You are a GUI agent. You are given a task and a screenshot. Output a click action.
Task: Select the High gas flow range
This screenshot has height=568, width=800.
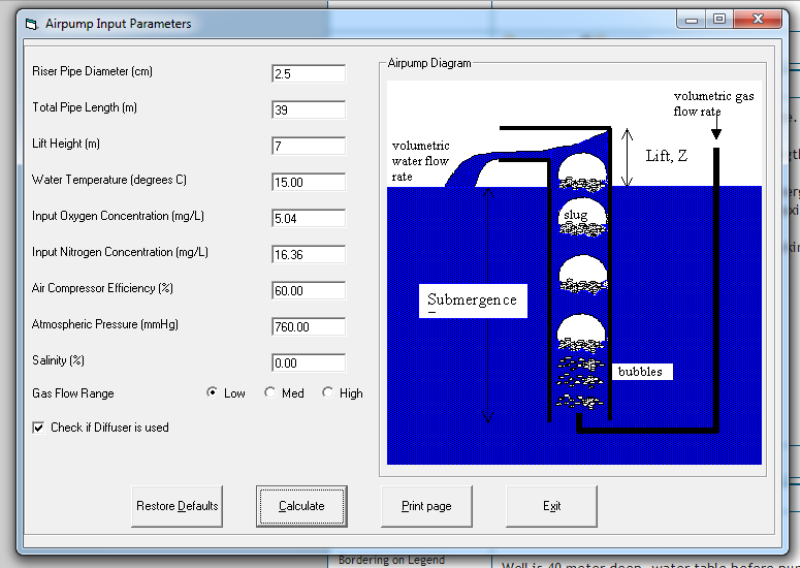328,393
